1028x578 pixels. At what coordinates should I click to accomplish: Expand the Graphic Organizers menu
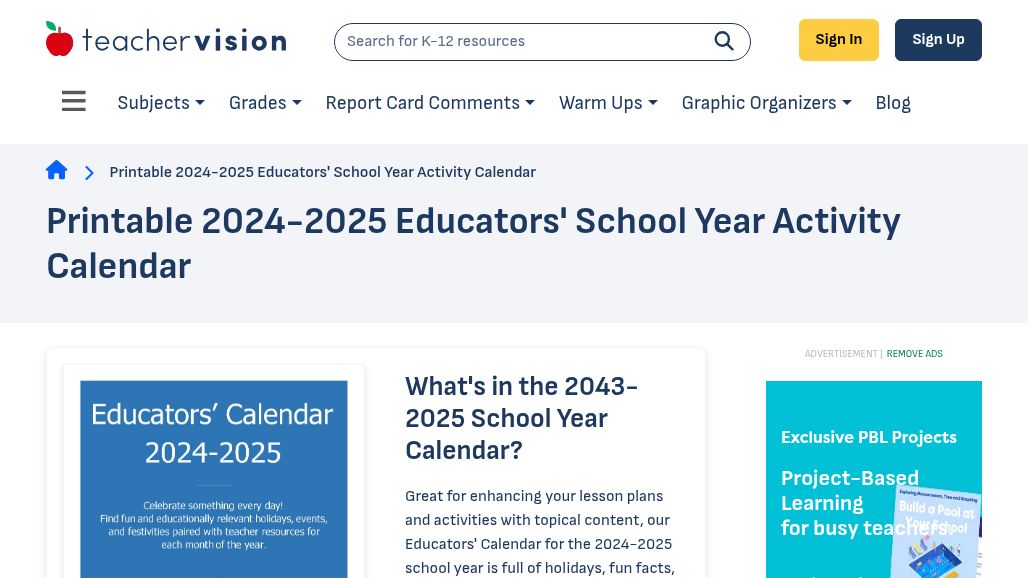(766, 103)
